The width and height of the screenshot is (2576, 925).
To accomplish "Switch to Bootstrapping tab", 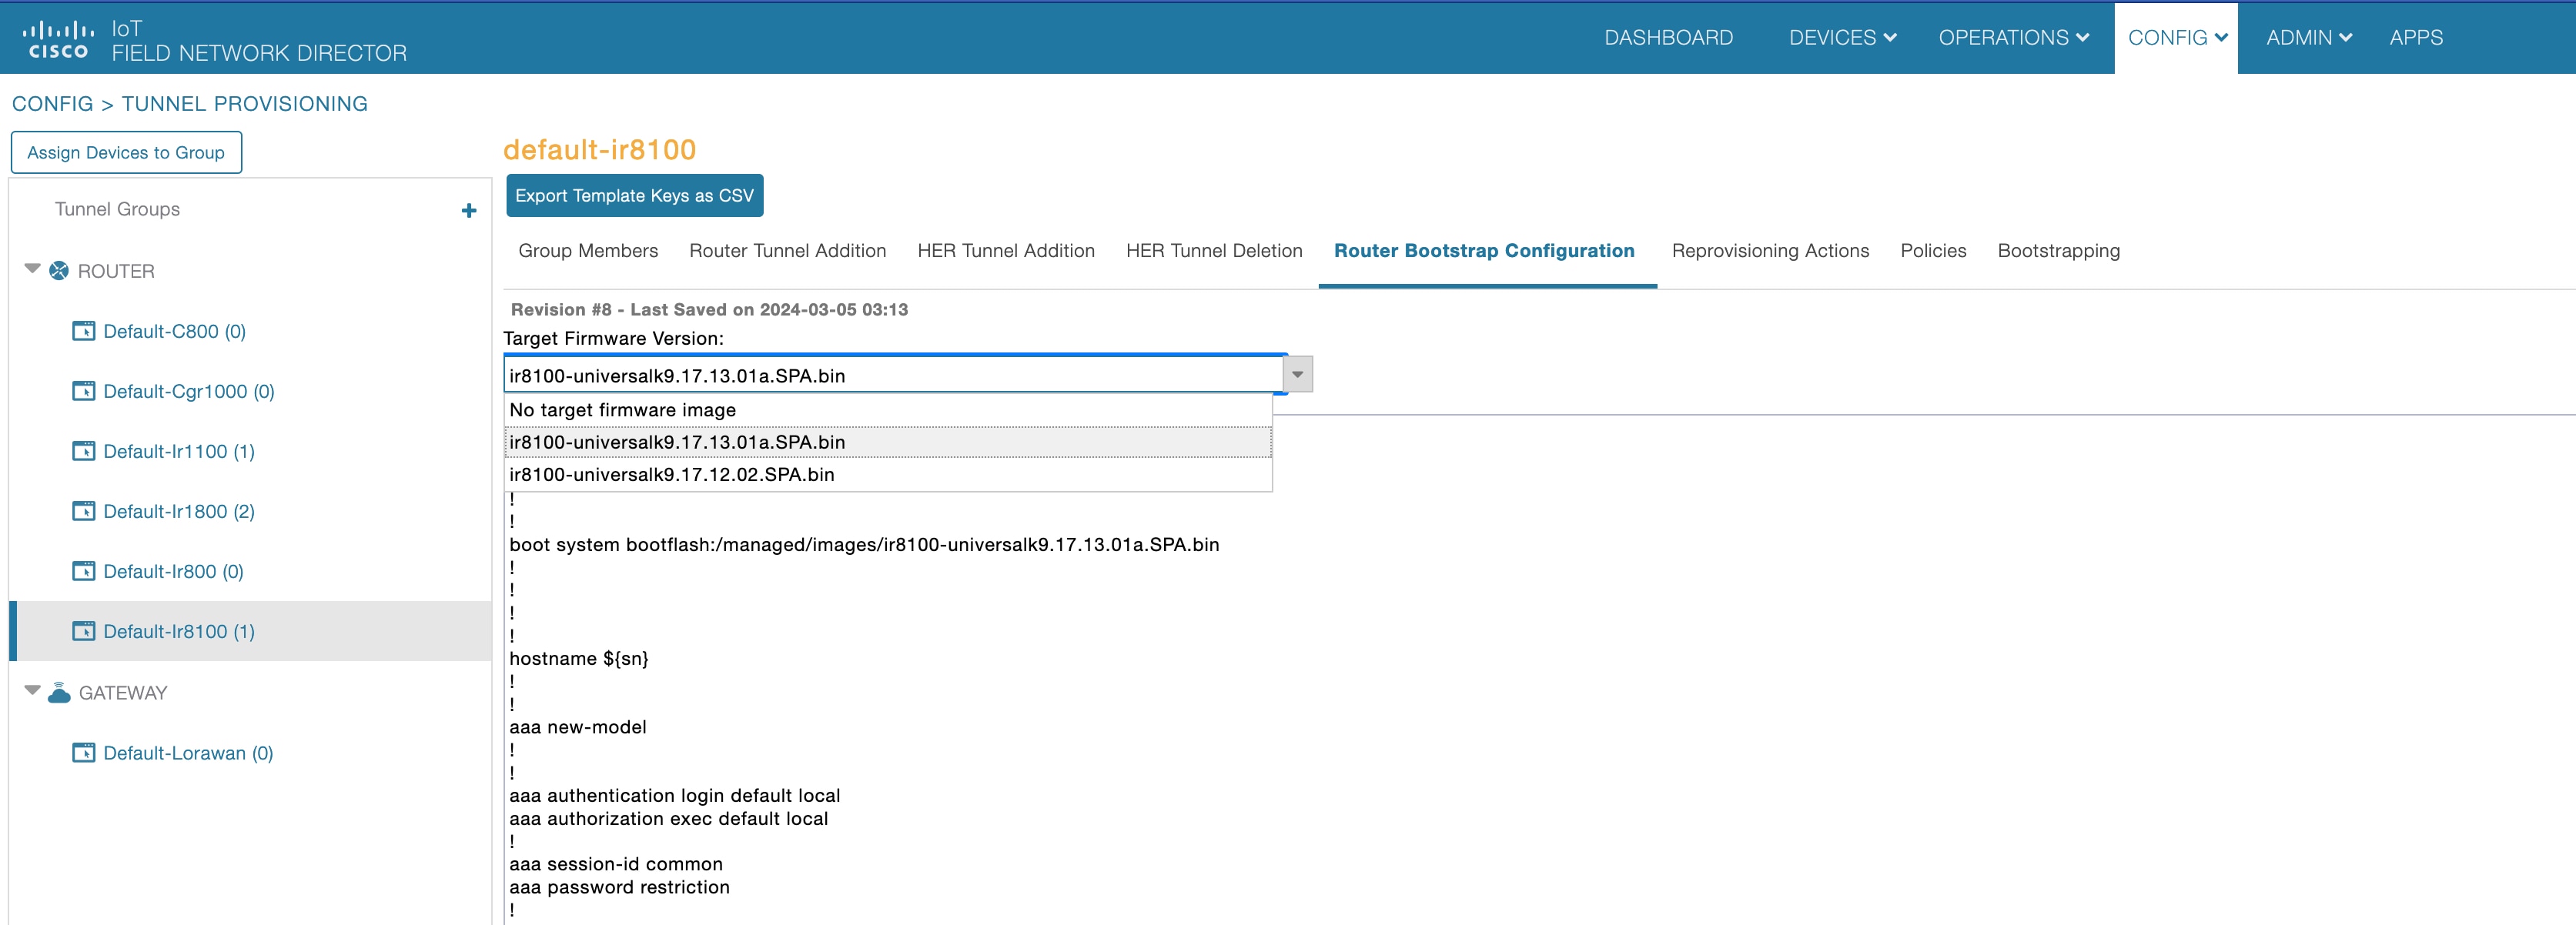I will (x=2058, y=251).
